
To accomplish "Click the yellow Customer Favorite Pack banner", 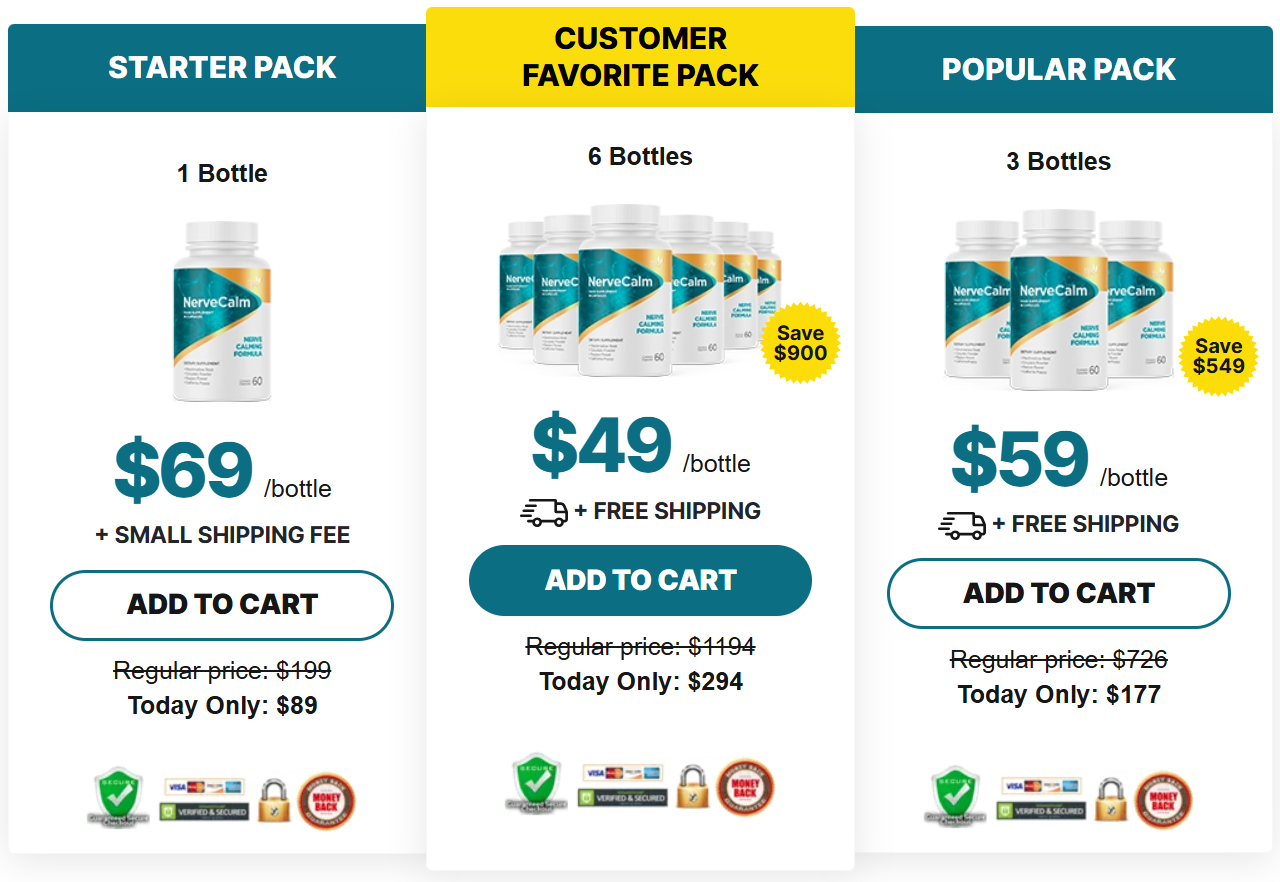I will [x=639, y=57].
